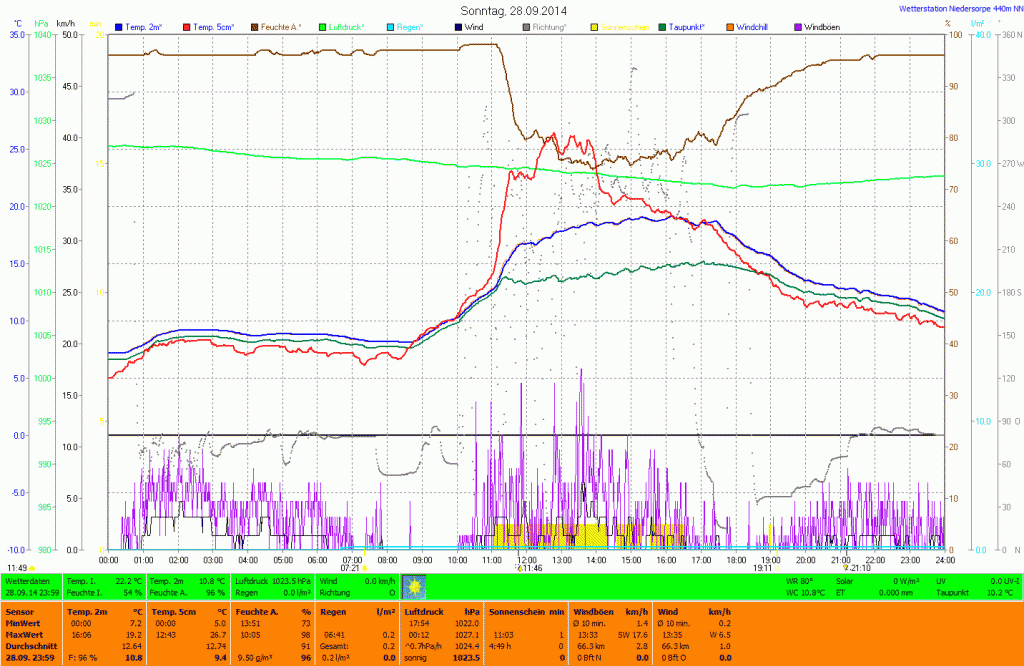Click the blue Temp. 2m legend square
The width and height of the screenshot is (1024, 666).
coord(119,26)
